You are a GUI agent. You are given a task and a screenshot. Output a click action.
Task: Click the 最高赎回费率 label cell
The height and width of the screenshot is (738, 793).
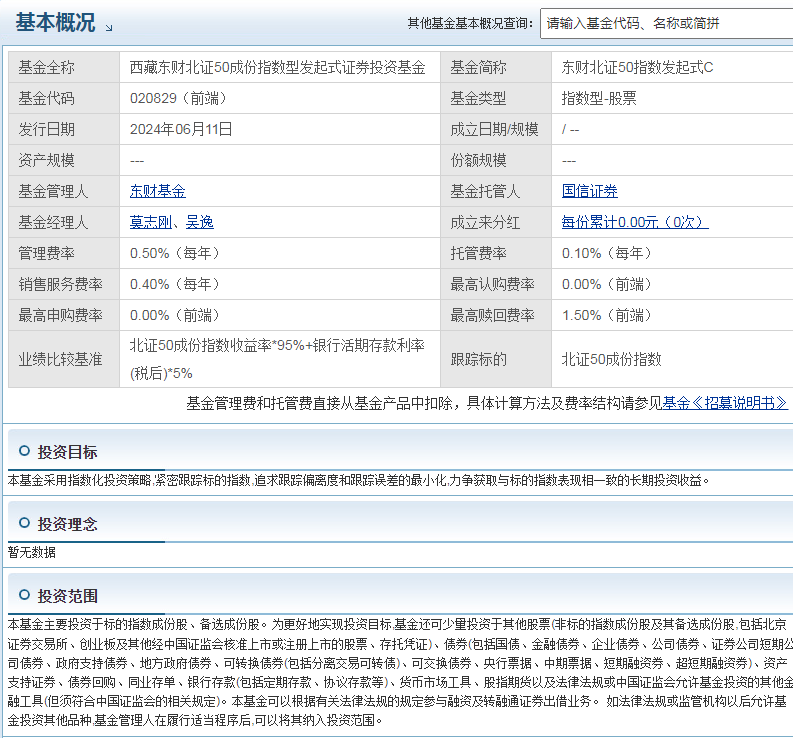coord(496,315)
